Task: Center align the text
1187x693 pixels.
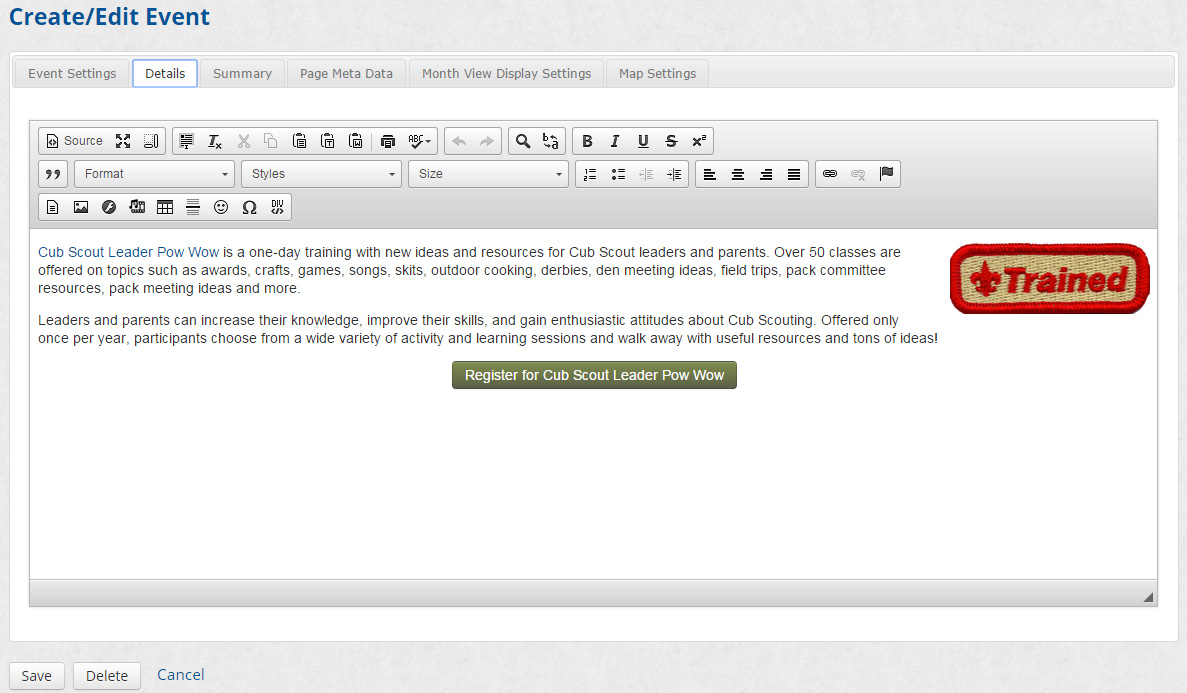Action: tap(737, 174)
